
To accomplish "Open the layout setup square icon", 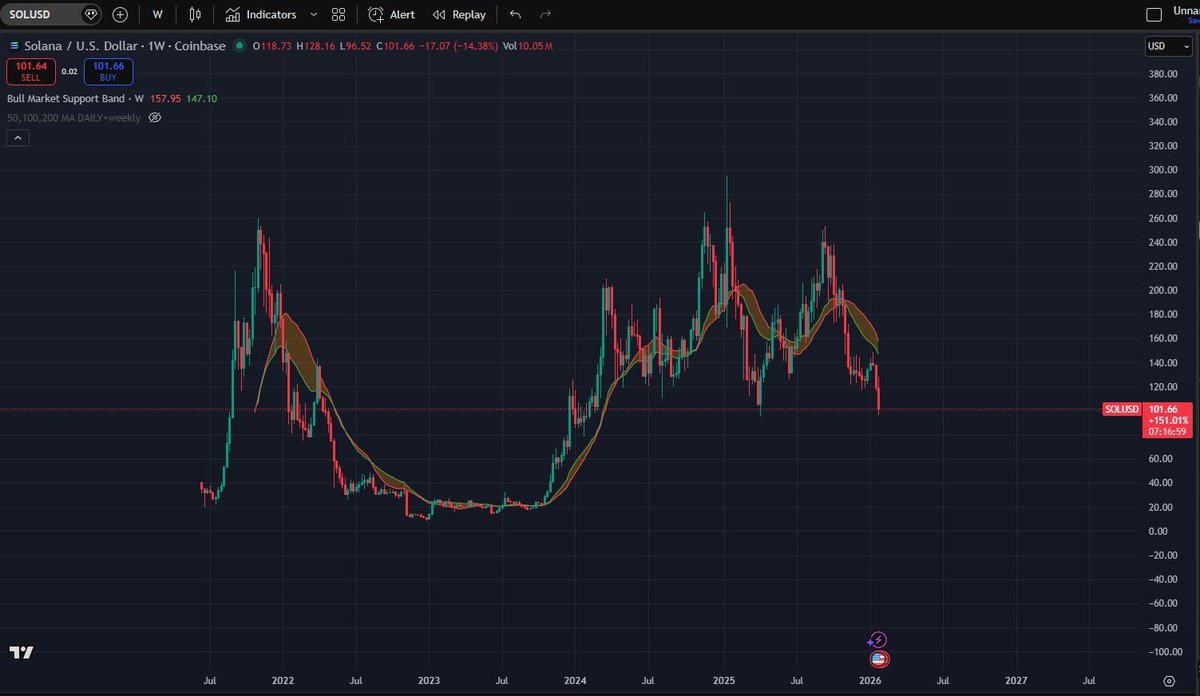I will pos(1154,15).
